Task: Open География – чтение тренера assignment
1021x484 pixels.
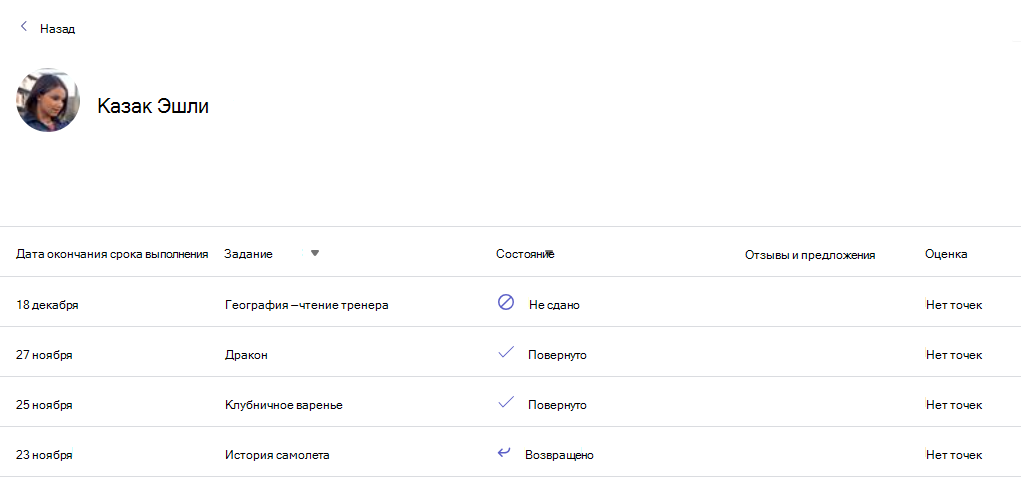Action: [307, 305]
